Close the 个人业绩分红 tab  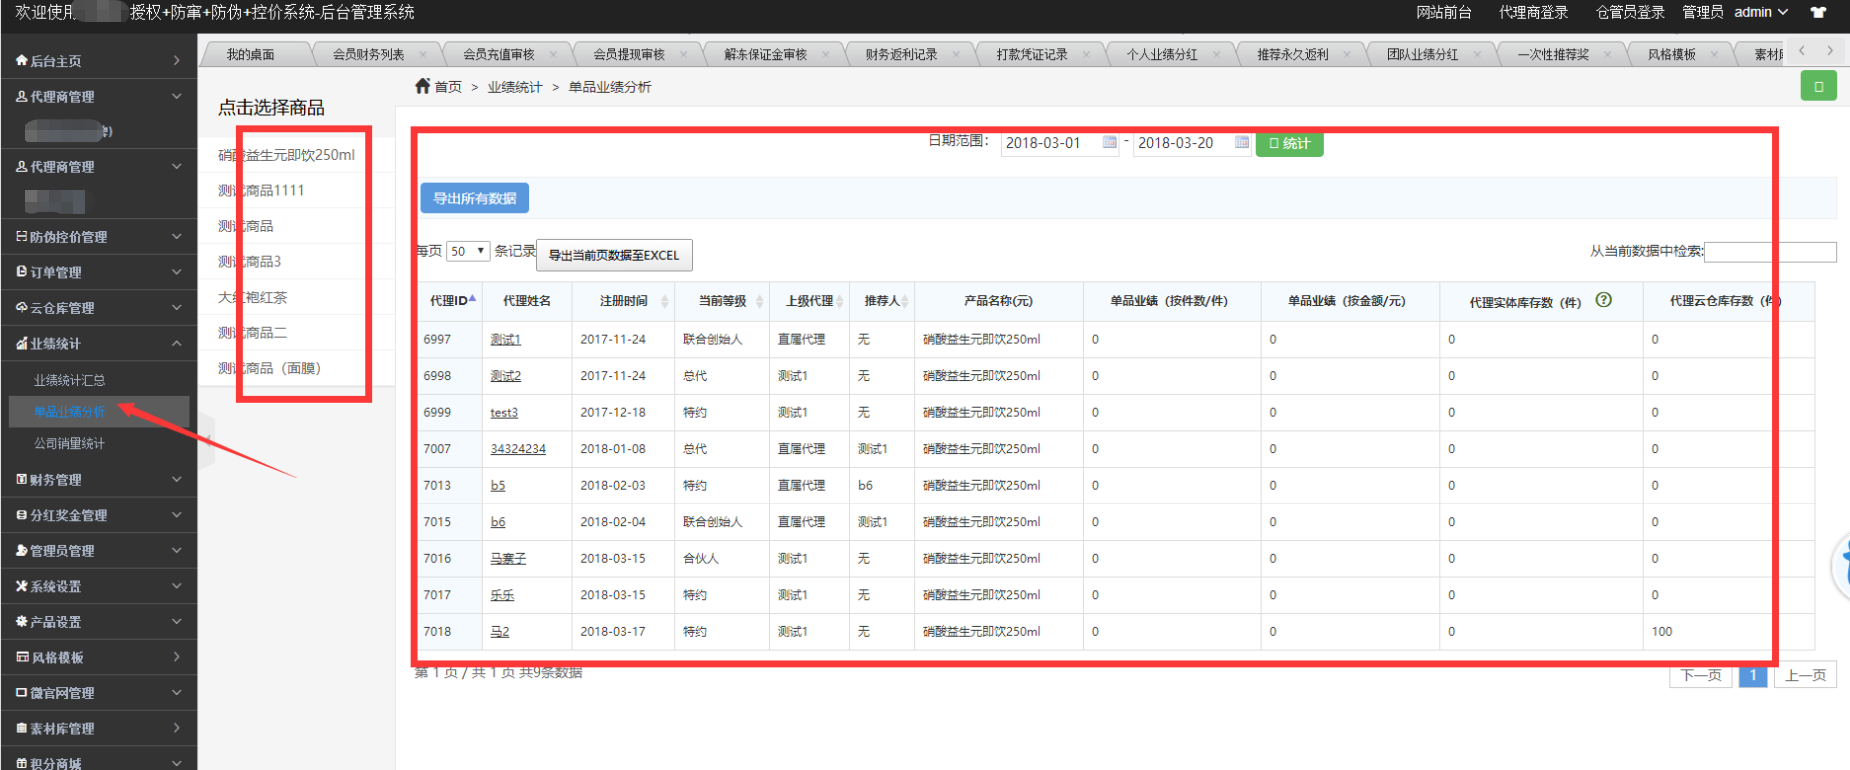point(1216,55)
